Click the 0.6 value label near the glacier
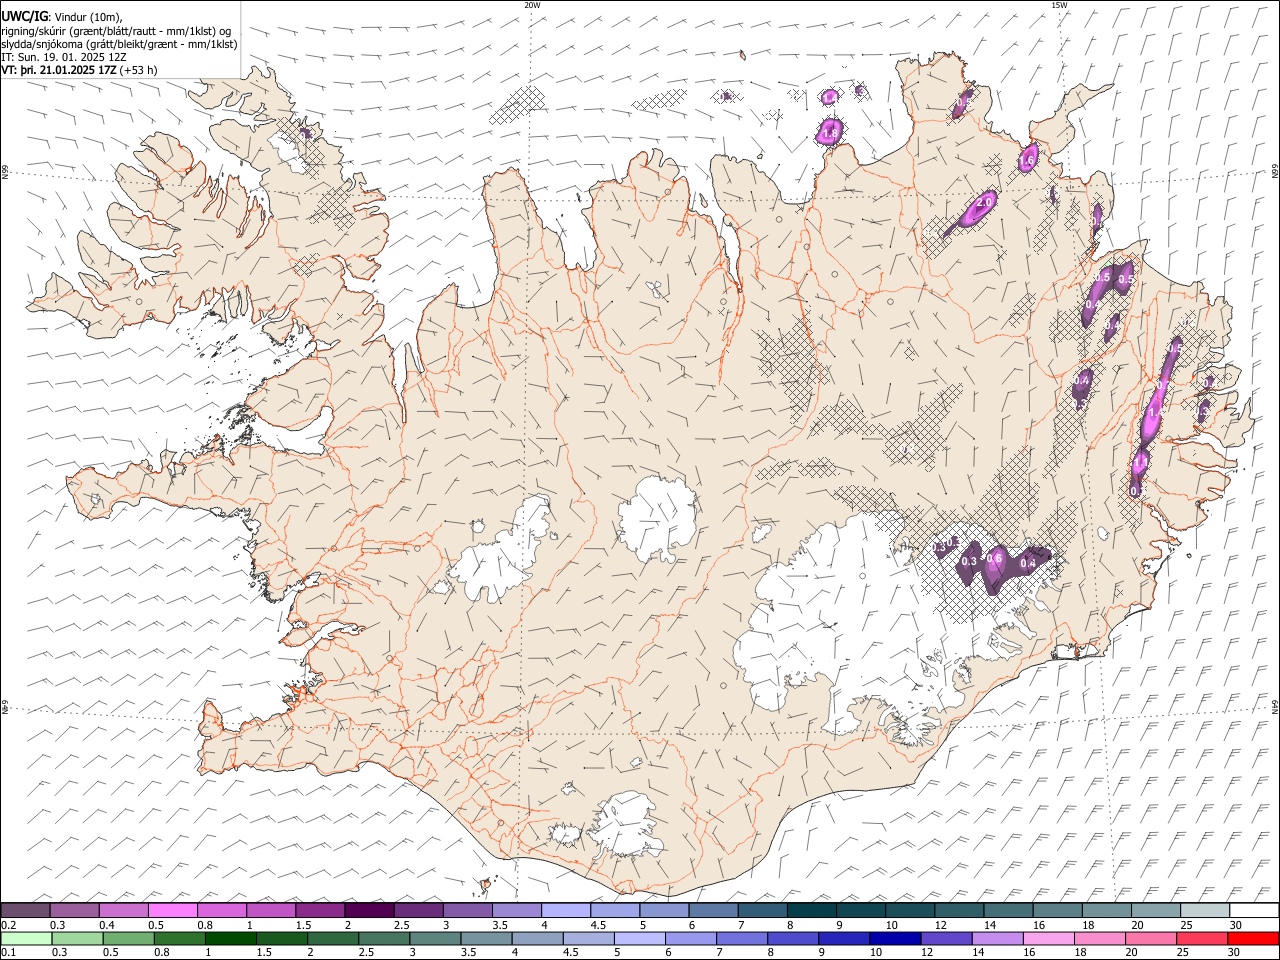1280x960 pixels. pyautogui.click(x=995, y=560)
